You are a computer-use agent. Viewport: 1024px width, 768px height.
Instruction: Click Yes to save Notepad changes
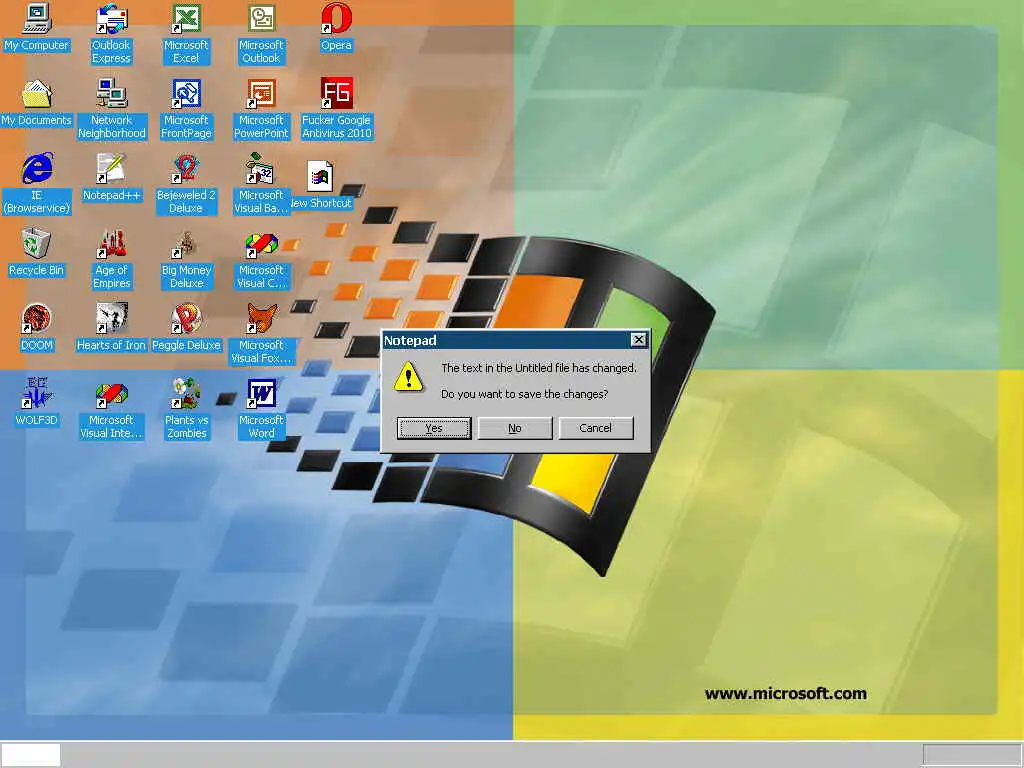434,428
